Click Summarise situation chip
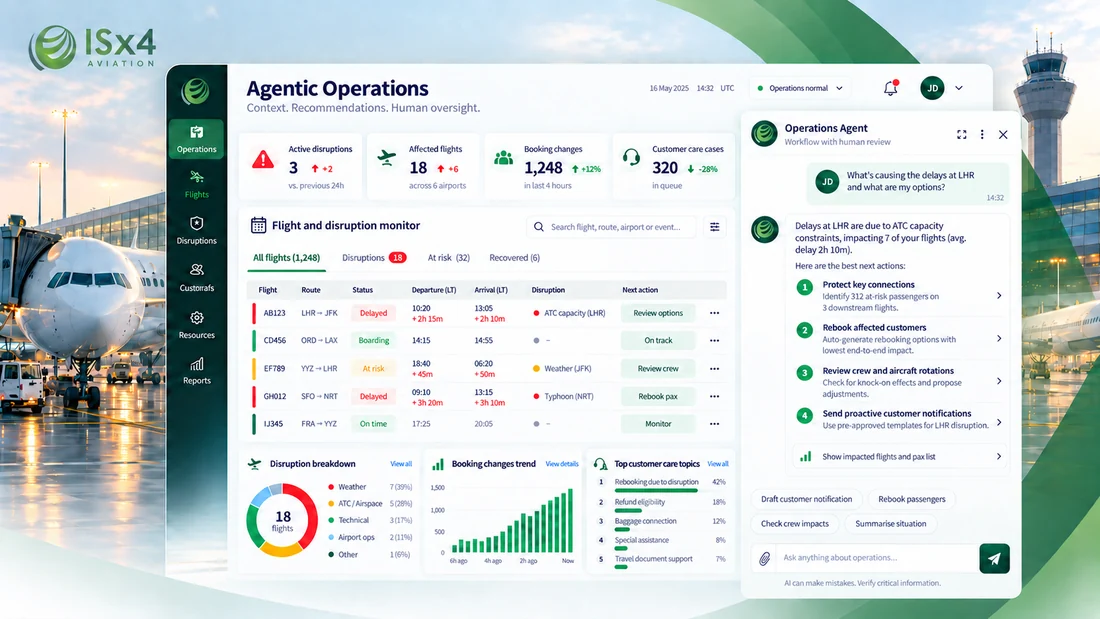Viewport: 1100px width, 619px height. 890,524
